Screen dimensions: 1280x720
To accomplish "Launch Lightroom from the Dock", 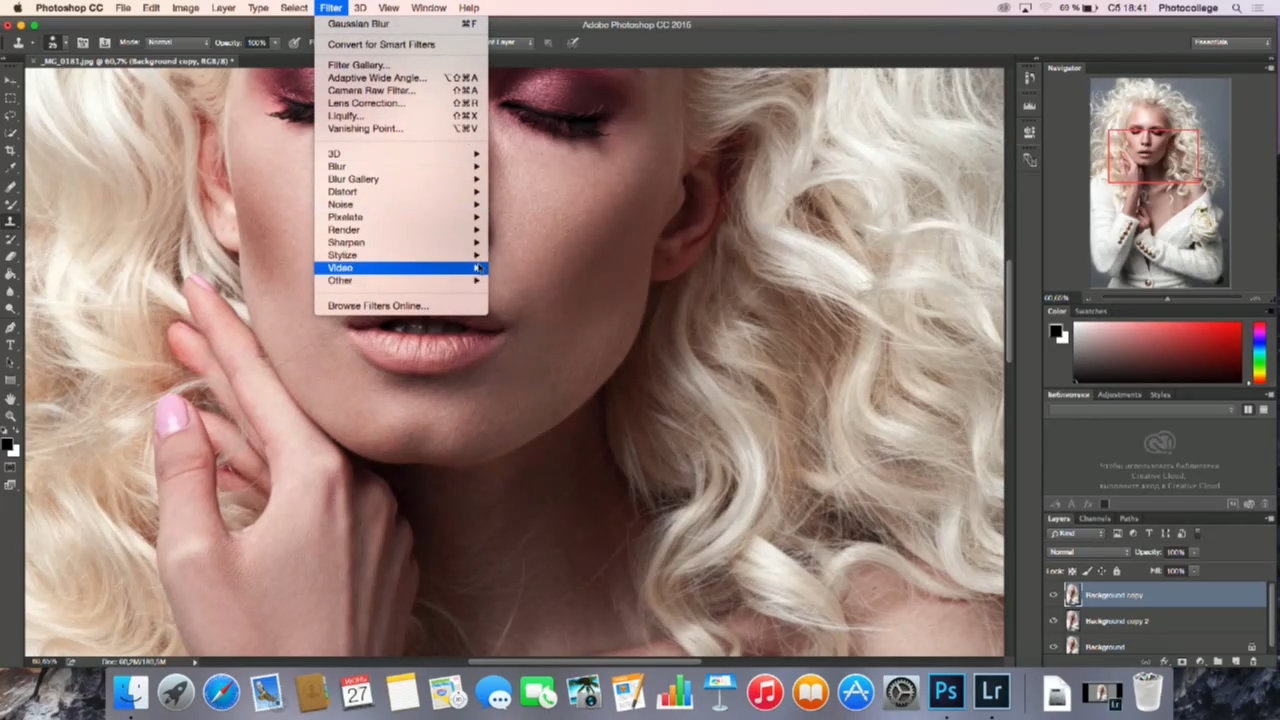I will pos(991,692).
